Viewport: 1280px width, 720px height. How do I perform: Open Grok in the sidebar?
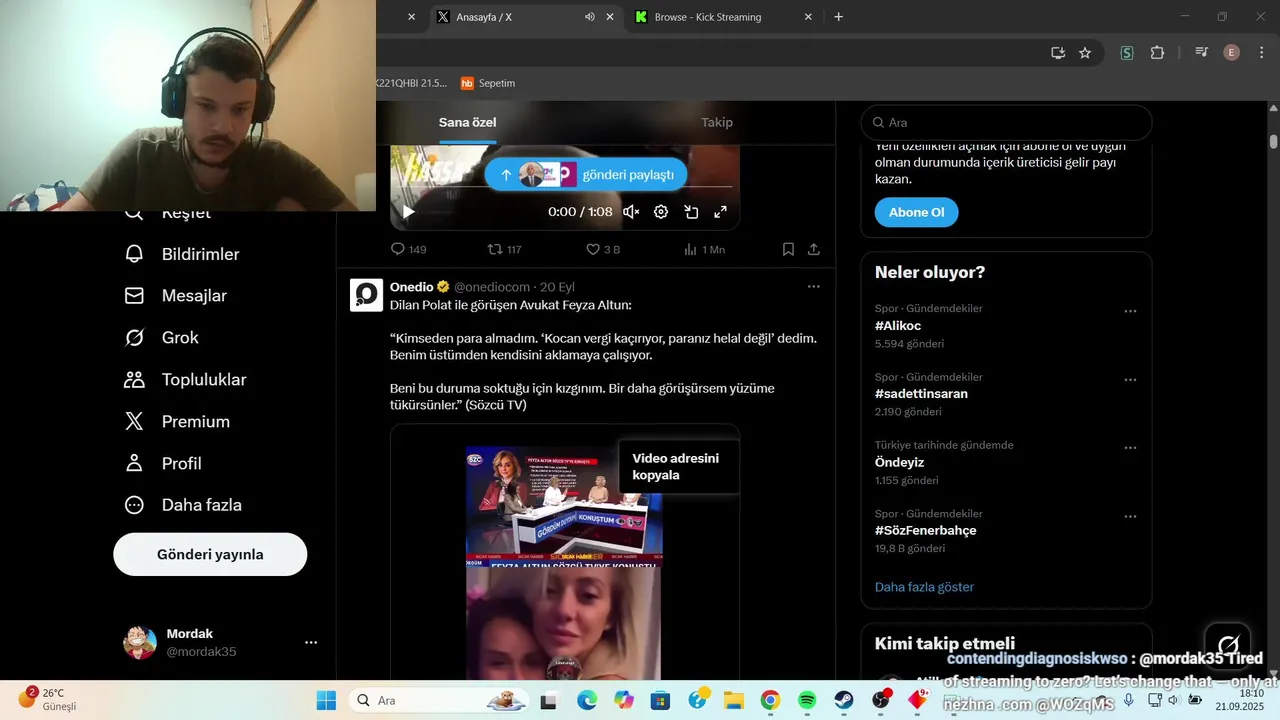[161, 338]
